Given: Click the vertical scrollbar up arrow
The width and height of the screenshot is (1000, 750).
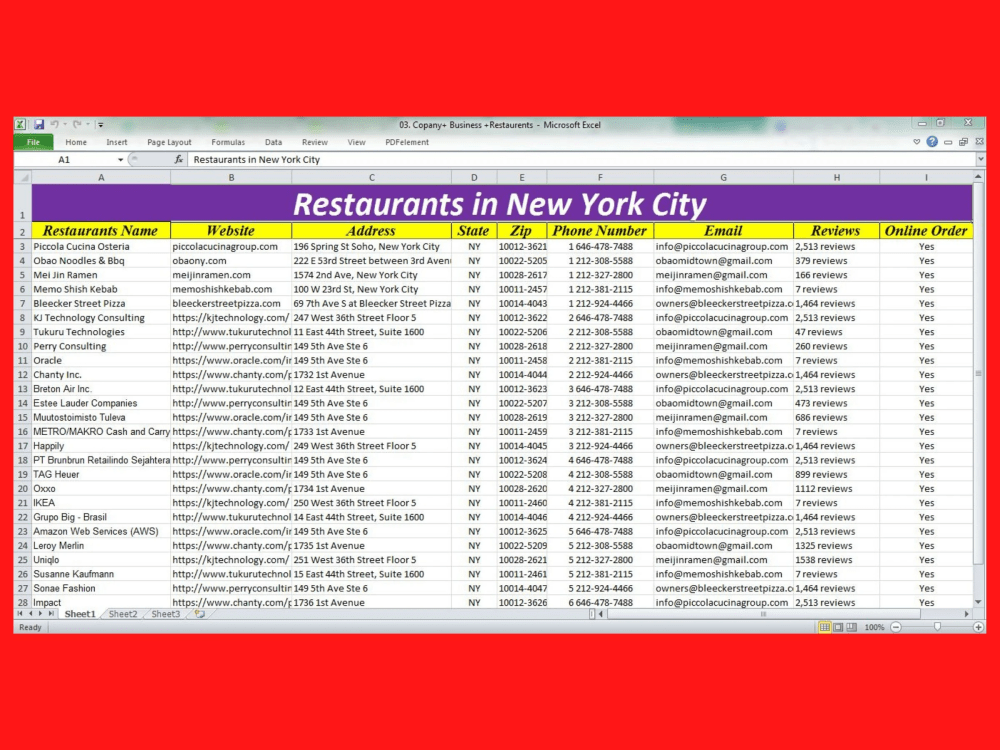Looking at the screenshot, I should point(978,177).
